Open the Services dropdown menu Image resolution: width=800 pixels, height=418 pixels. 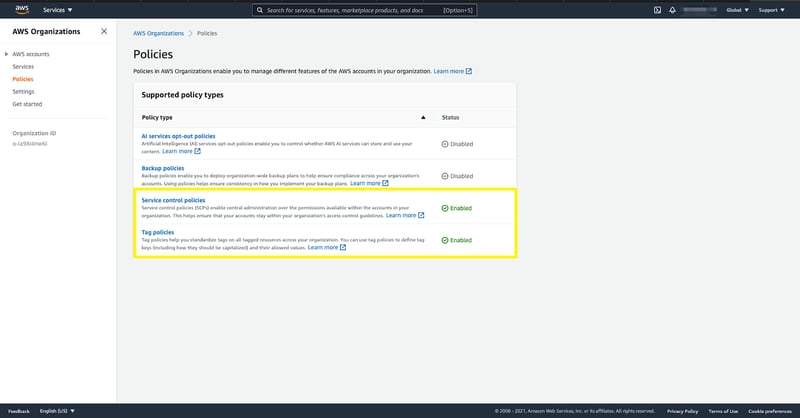click(58, 10)
